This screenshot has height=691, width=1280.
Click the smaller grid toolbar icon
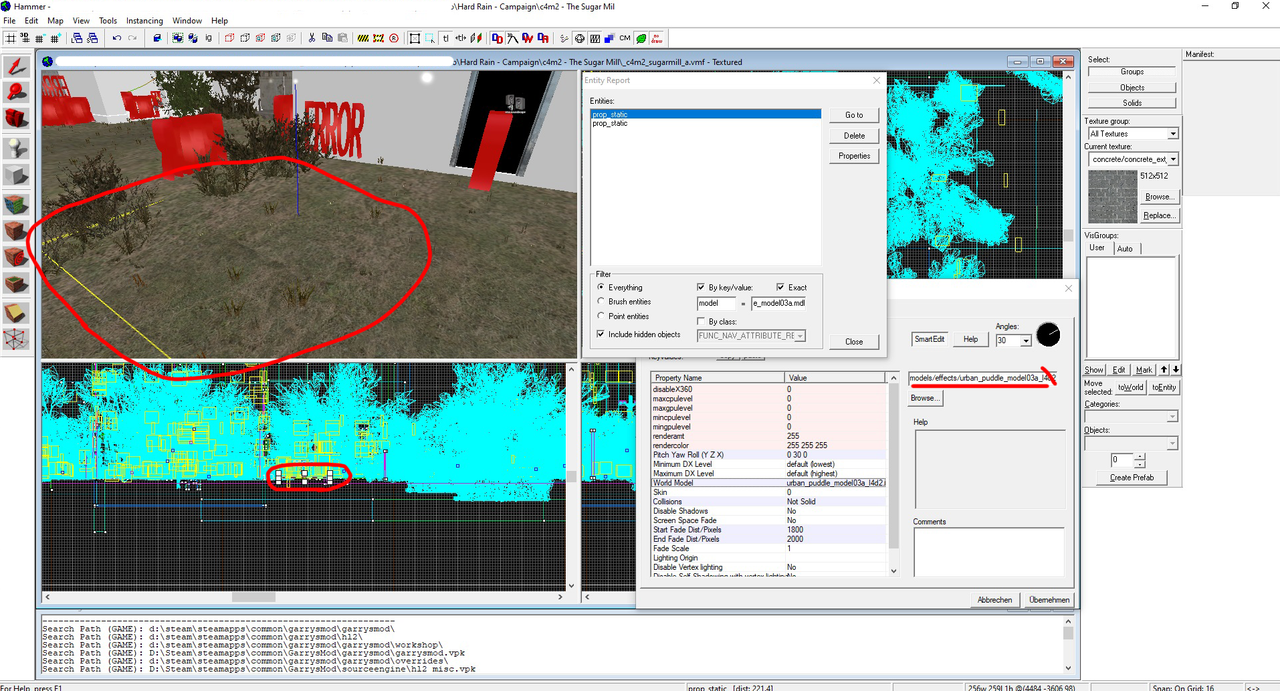40,38
